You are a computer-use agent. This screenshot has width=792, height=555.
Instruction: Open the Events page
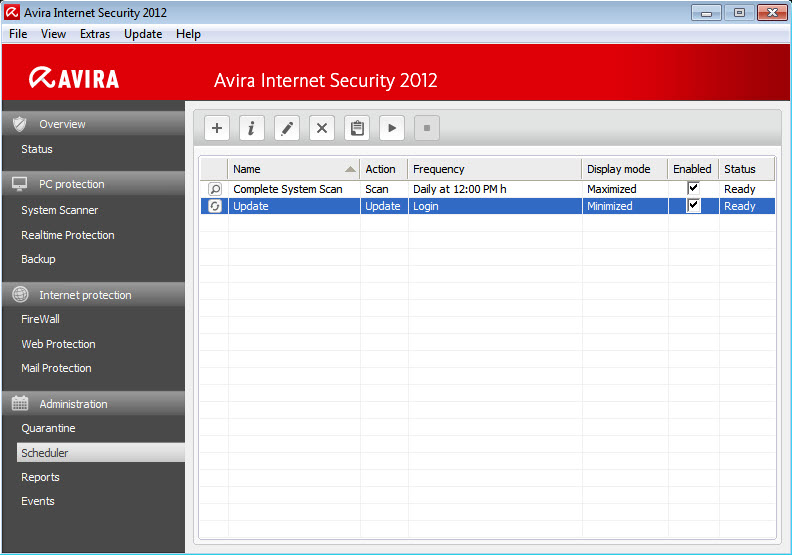[38, 501]
